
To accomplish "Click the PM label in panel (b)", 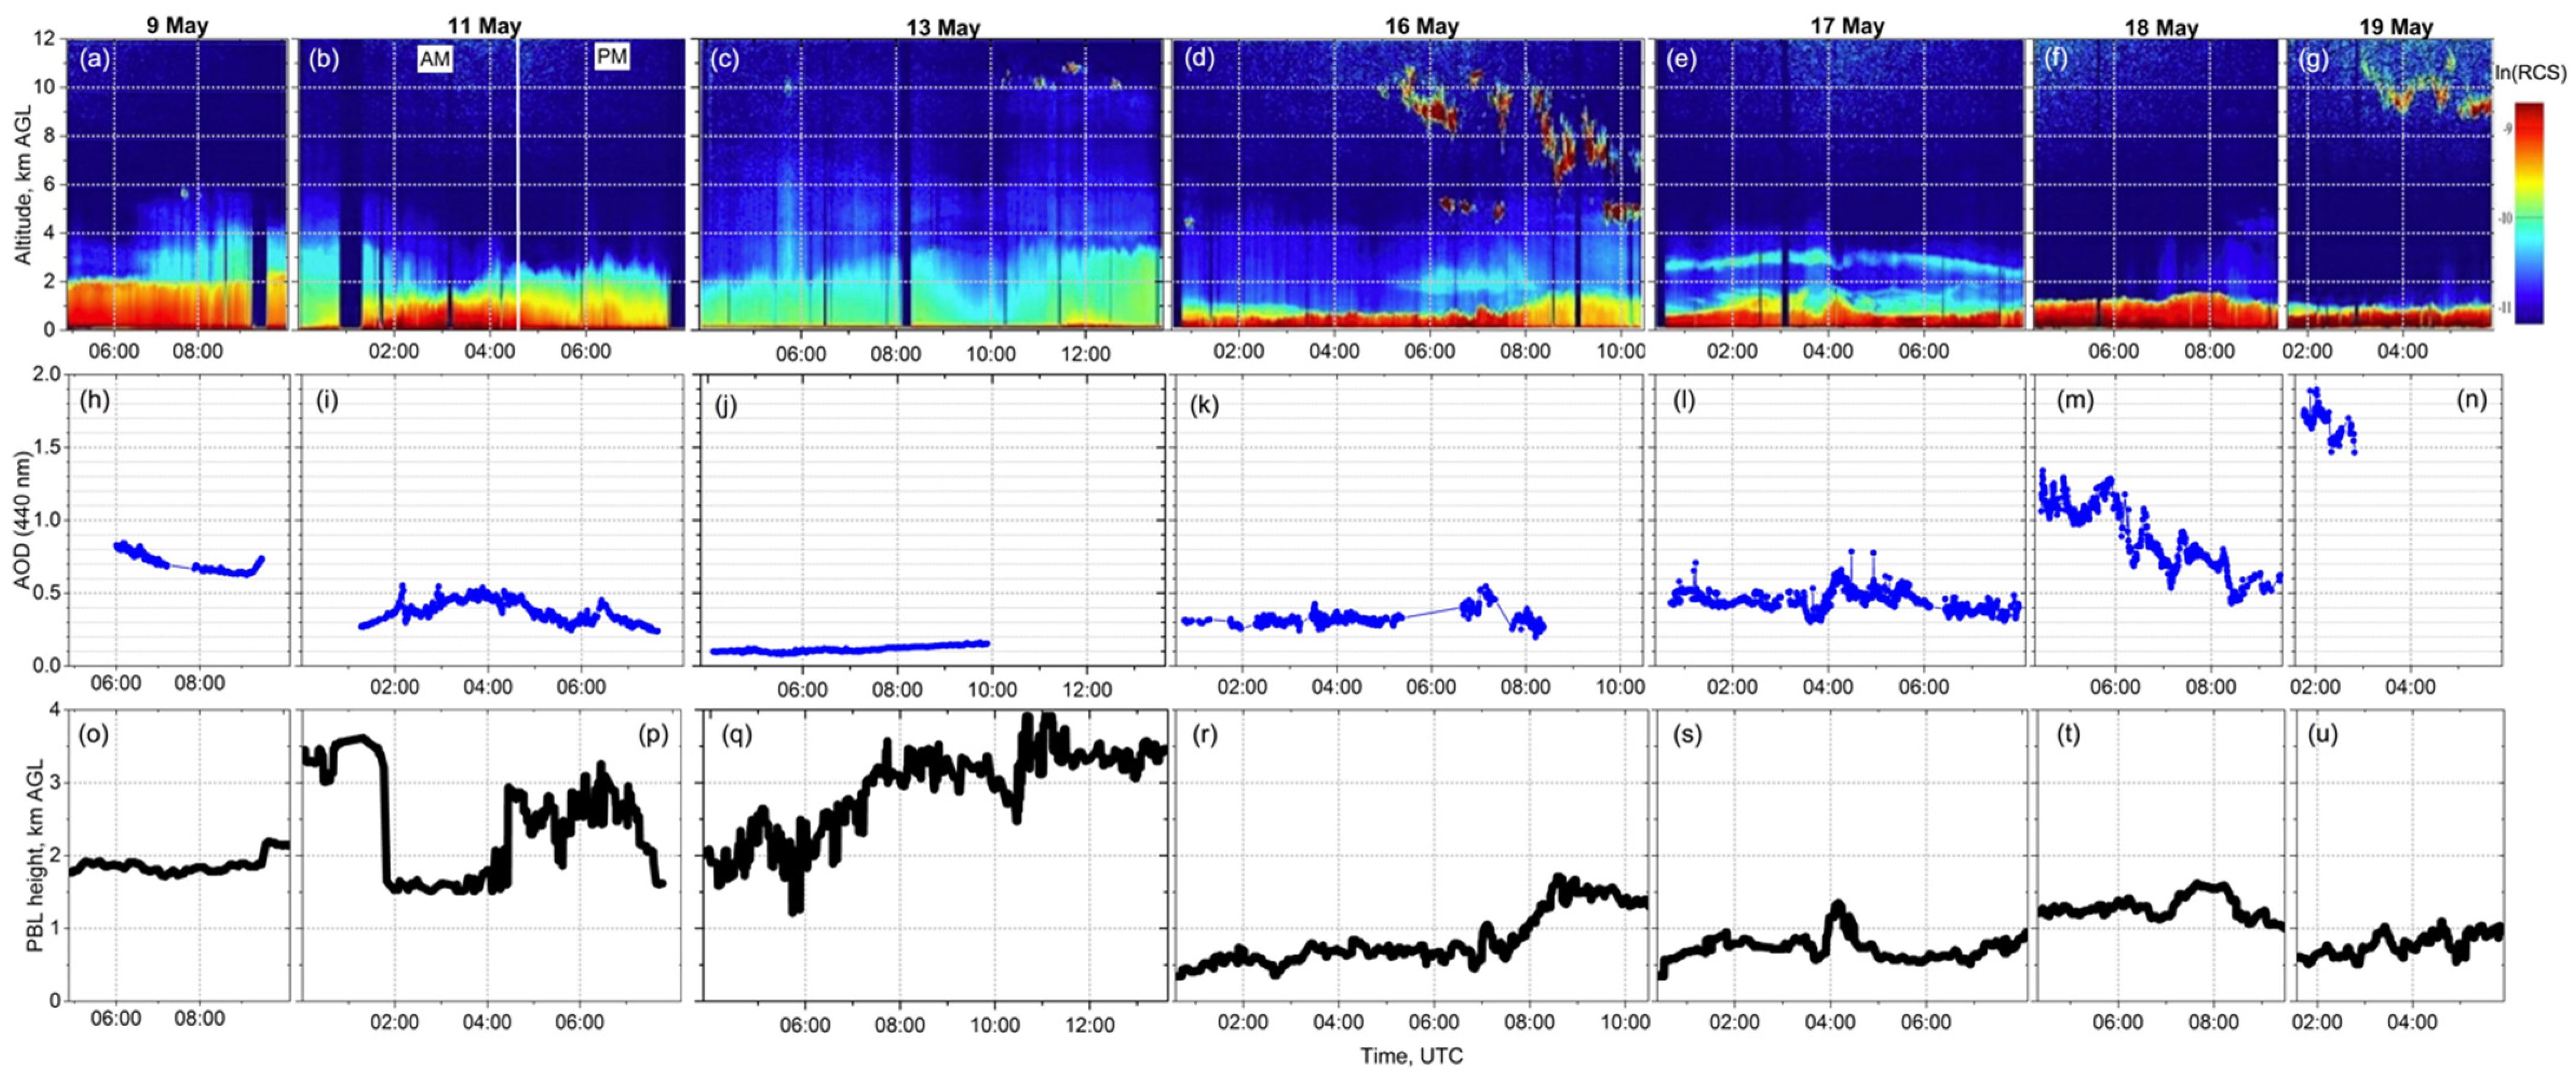I will [611, 57].
